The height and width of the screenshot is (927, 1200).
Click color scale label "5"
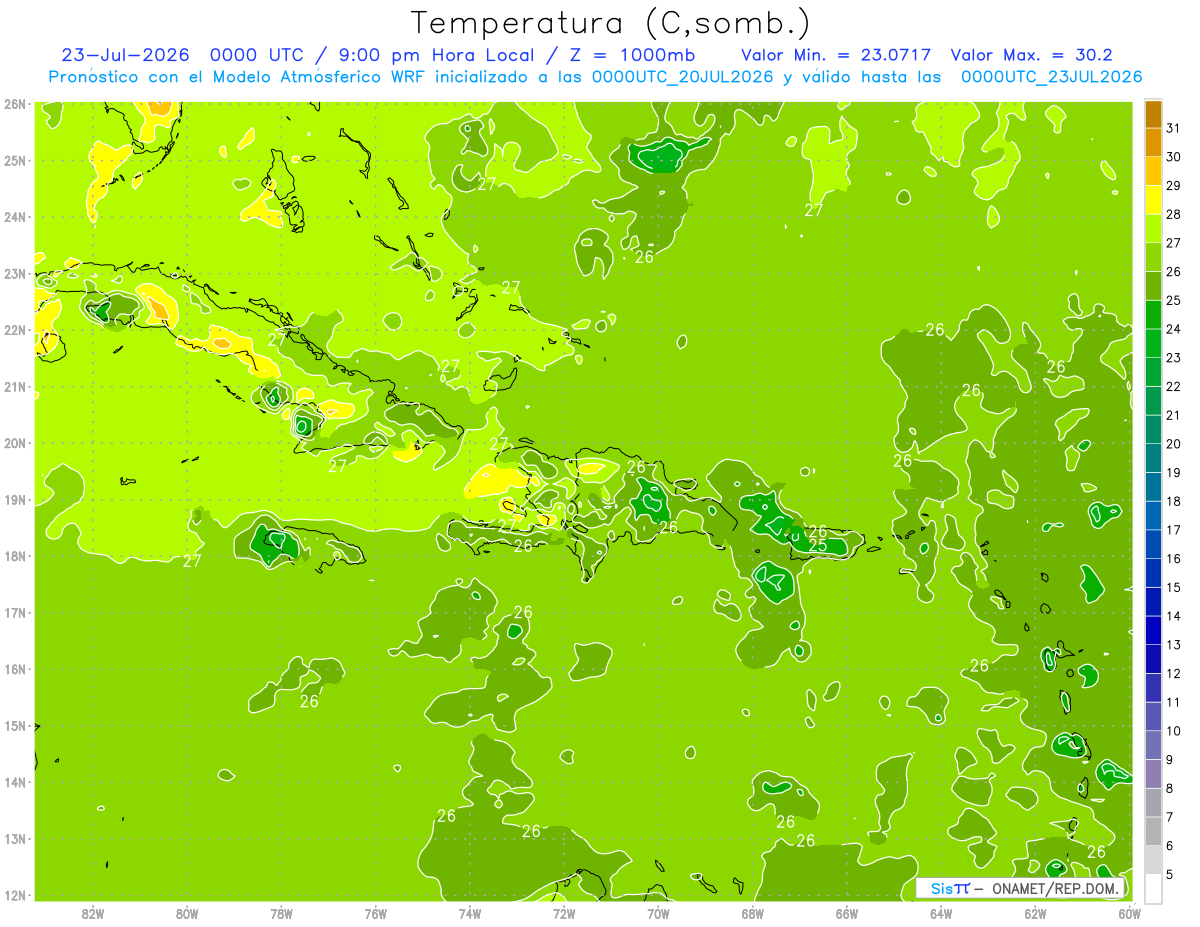1170,874
